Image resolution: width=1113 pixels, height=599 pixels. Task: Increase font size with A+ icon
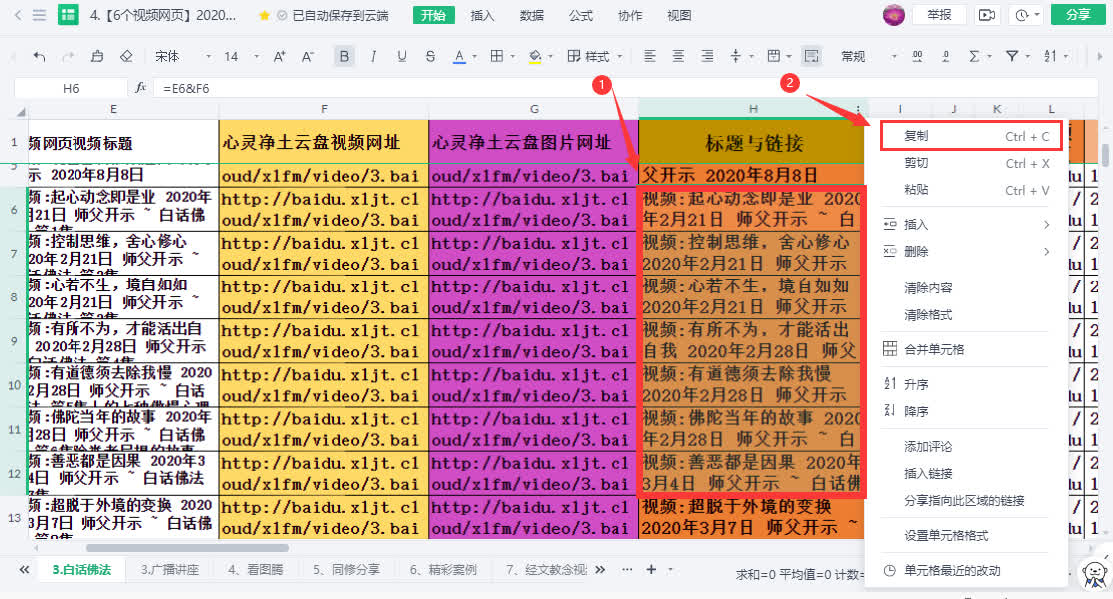[x=280, y=56]
